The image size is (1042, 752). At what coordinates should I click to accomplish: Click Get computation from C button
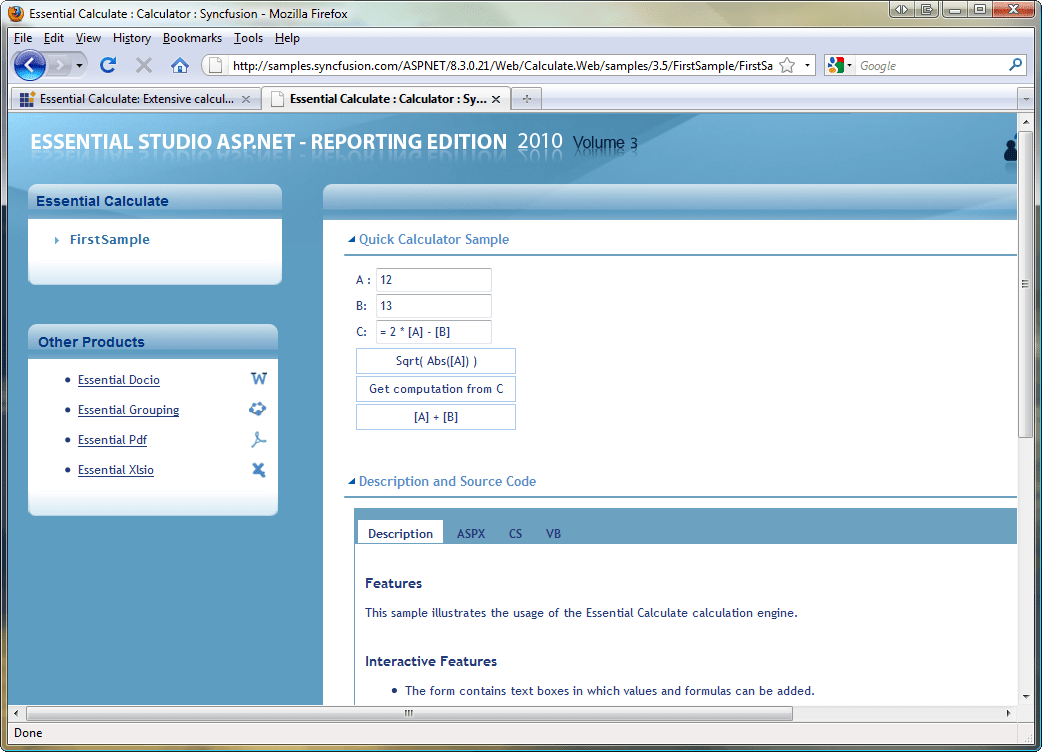[x=436, y=389]
